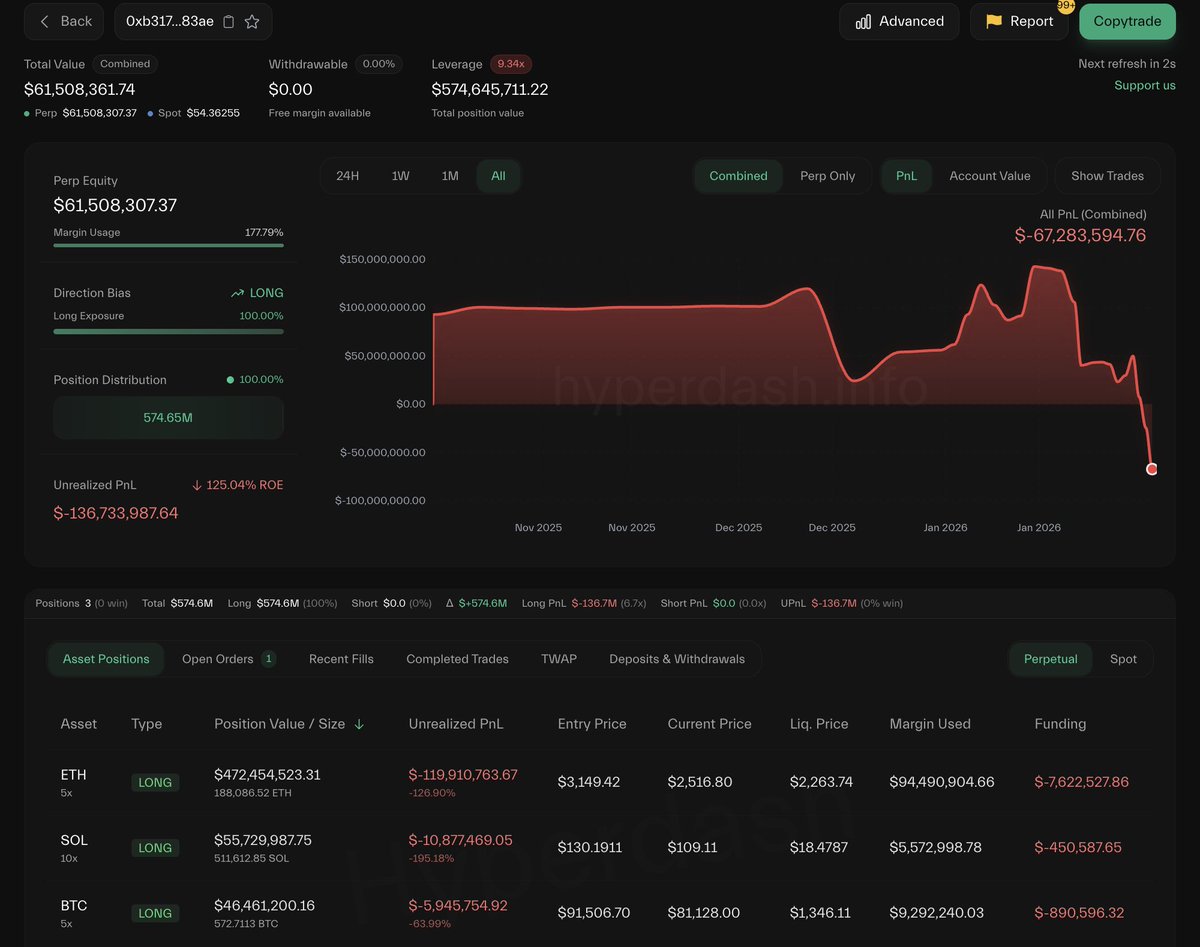
Task: Toggle chart to Account Value
Action: click(x=989, y=176)
